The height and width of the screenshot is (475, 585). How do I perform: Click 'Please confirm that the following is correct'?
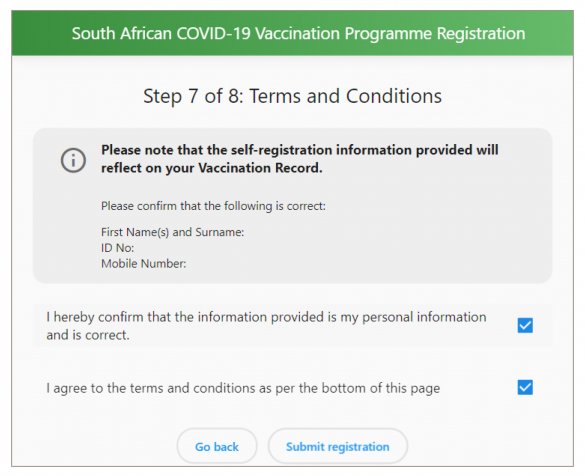(x=213, y=206)
